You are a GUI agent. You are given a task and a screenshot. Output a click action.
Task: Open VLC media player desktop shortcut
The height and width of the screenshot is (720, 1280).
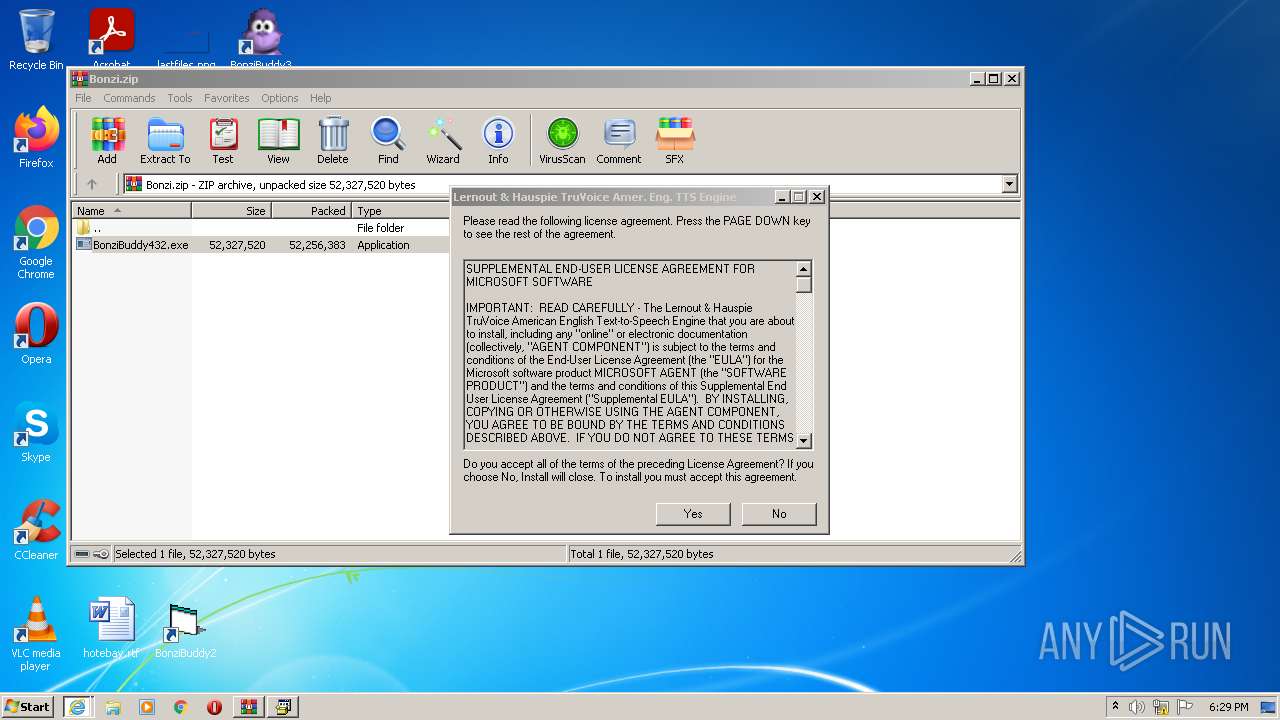[36, 634]
